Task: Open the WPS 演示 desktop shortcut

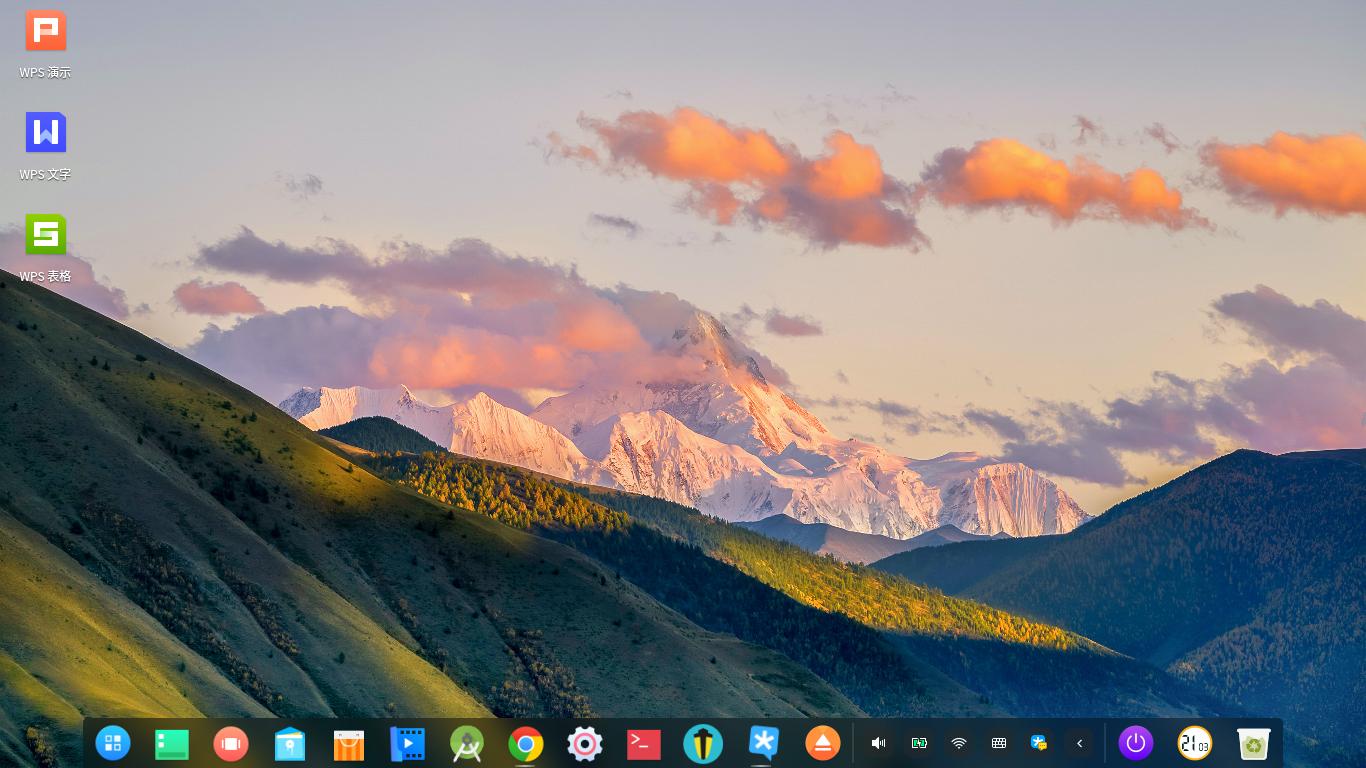Action: (45, 31)
